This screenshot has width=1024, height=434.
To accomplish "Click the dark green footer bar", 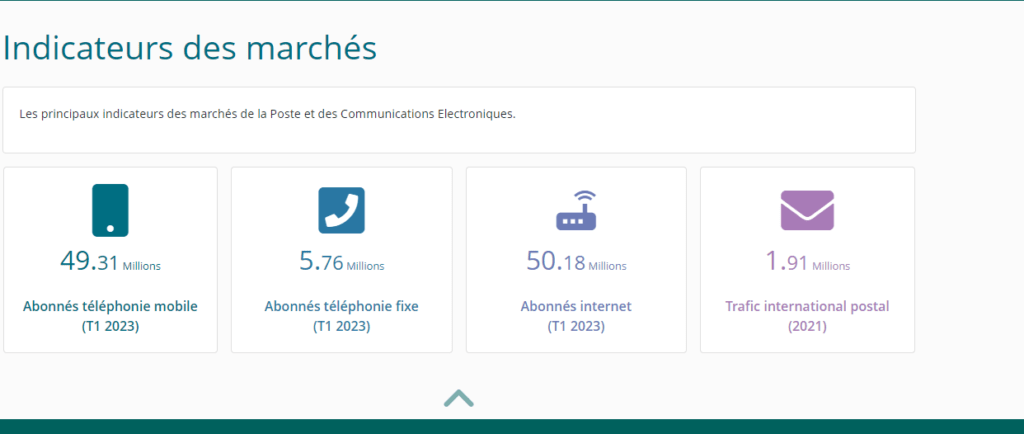I will coord(512,426).
